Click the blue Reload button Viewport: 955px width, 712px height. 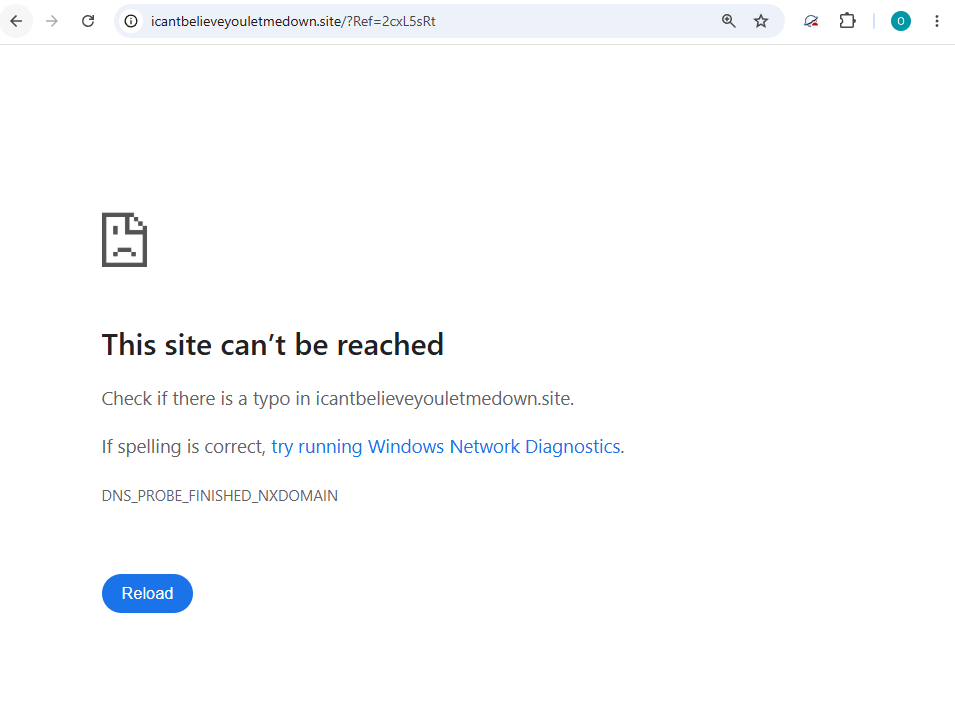tap(147, 593)
